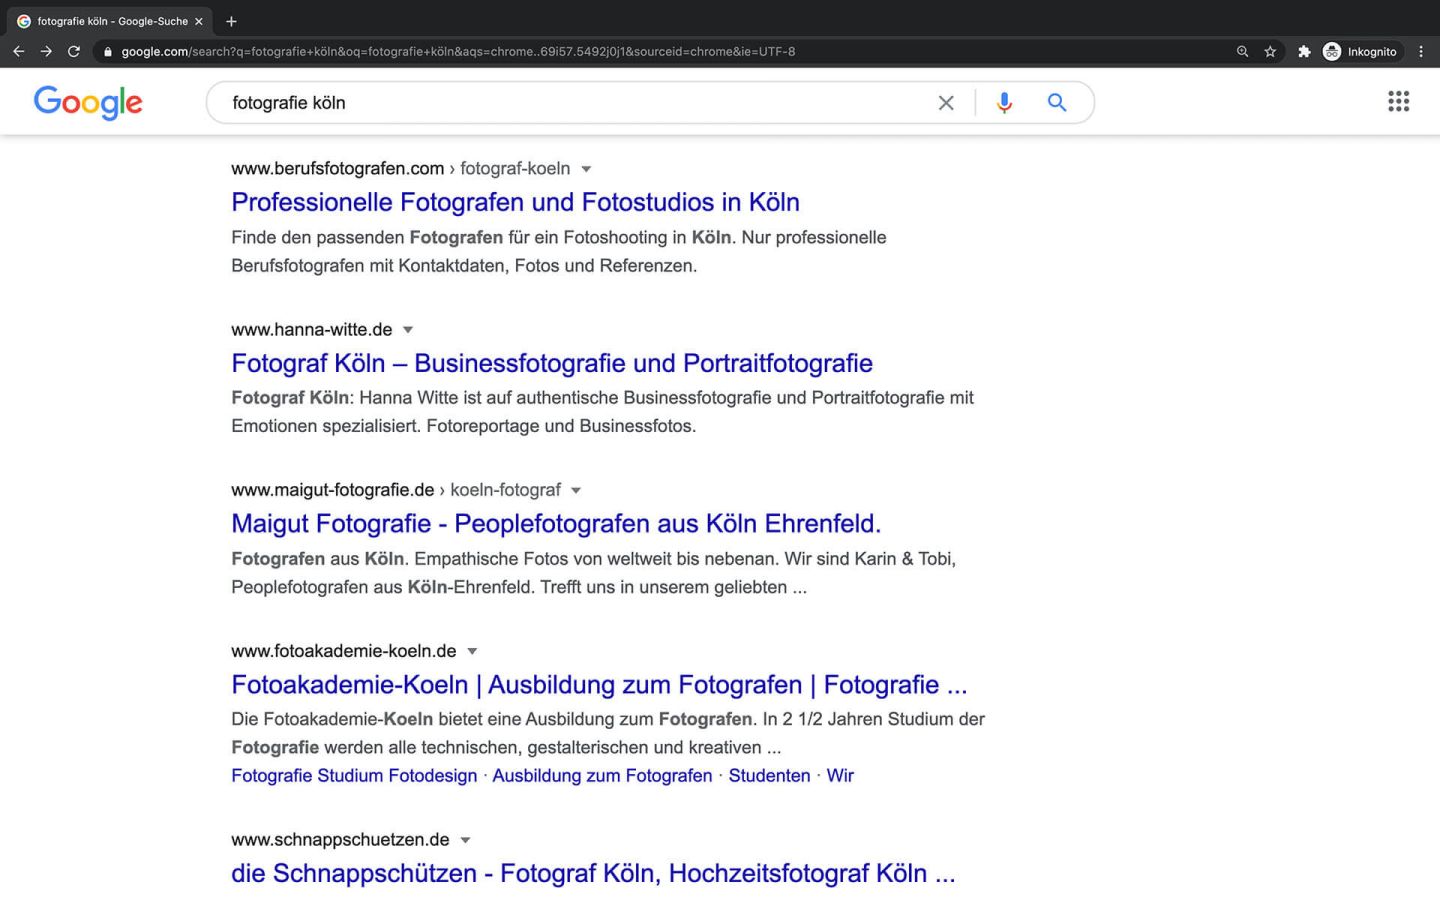Click the www.schnappschuetzen.de URL text
Screen dimensions: 1440x900
(x=340, y=840)
